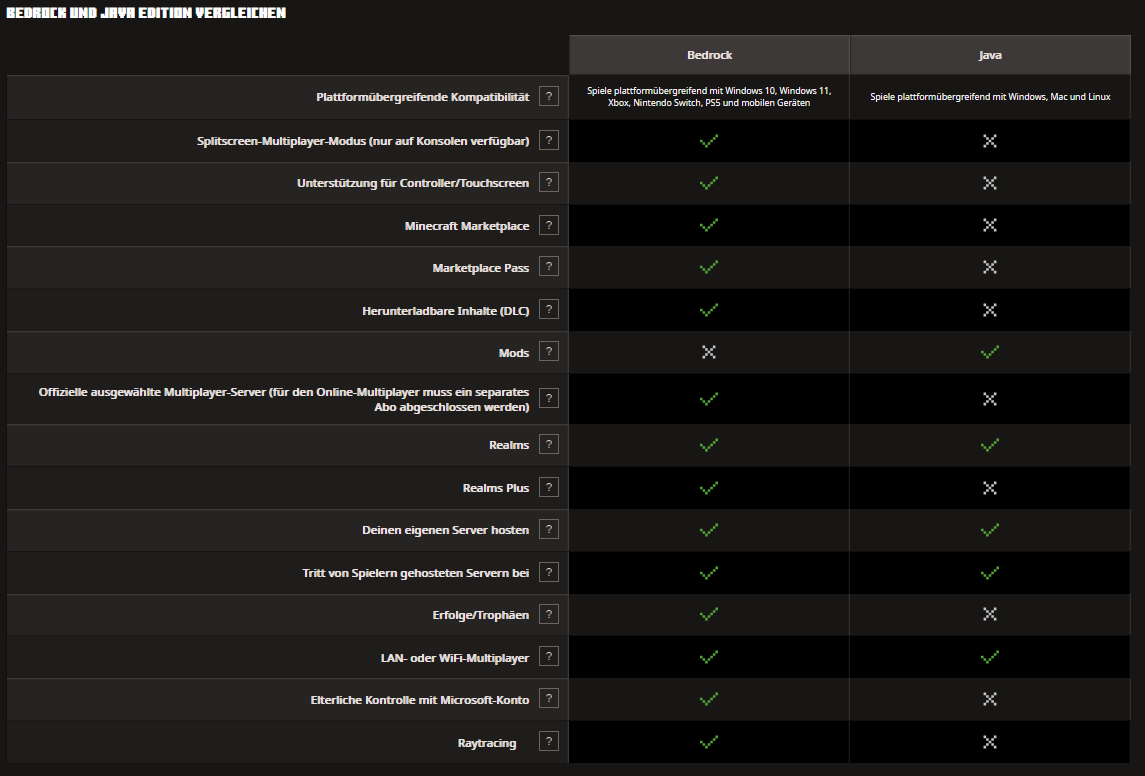Select the Bedrock column header

pos(709,55)
